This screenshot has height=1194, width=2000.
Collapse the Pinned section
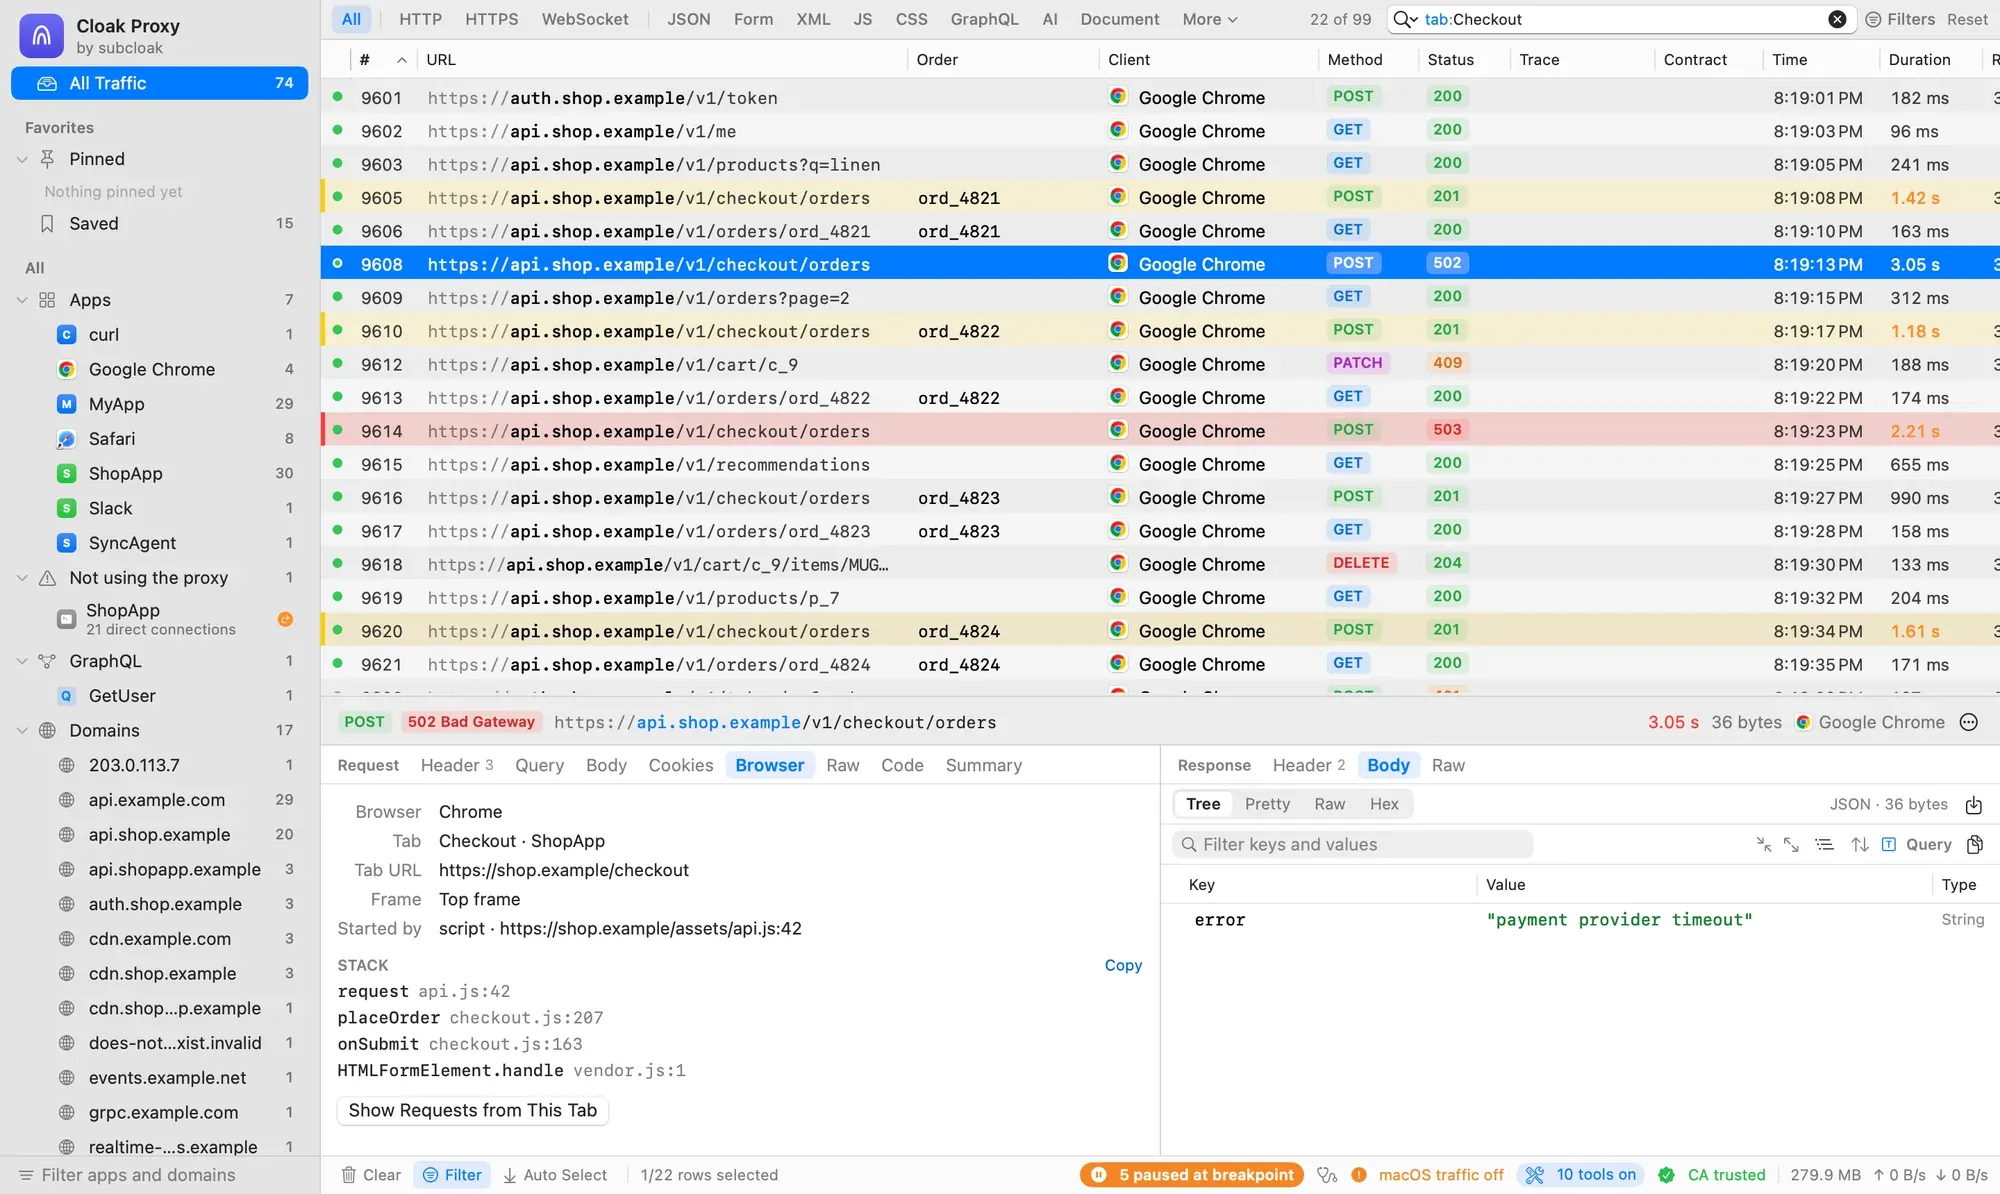pos(22,159)
